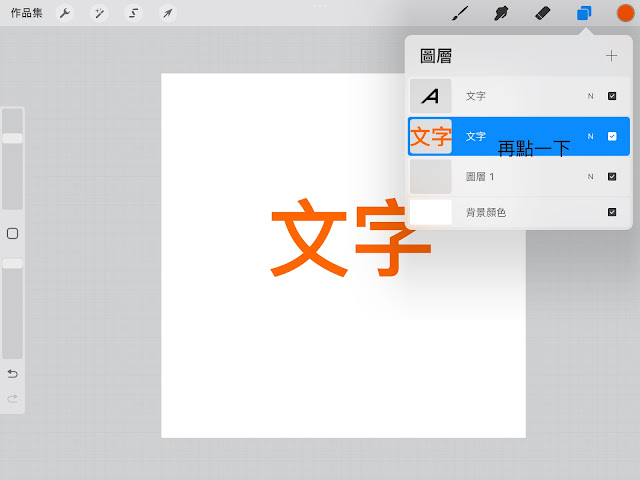Click the brush size slider handle
The height and width of the screenshot is (480, 640).
pos(13,138)
